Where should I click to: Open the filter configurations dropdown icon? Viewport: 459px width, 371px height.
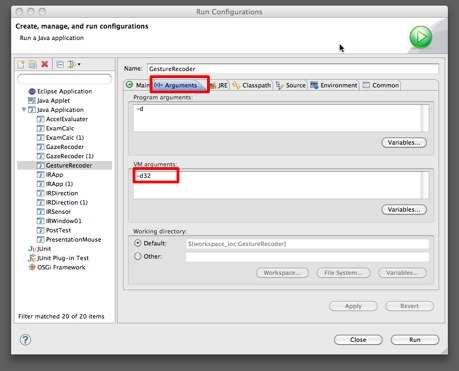74,64
